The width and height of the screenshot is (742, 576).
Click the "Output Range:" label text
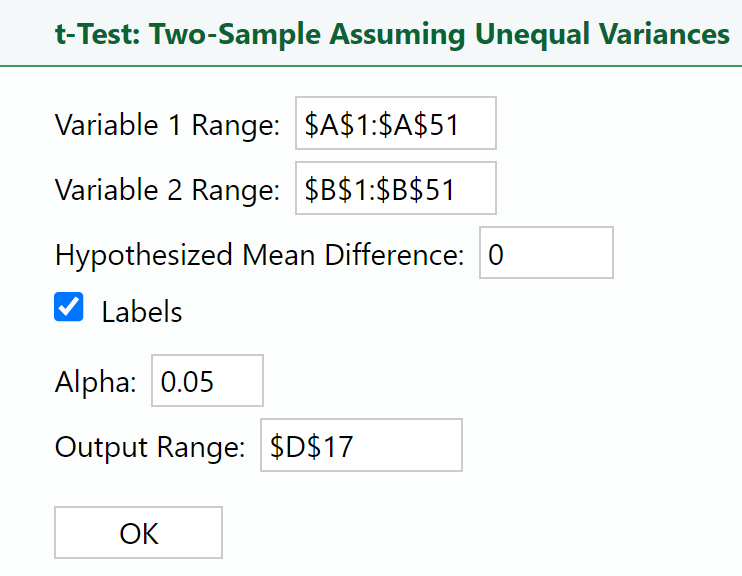[149, 447]
